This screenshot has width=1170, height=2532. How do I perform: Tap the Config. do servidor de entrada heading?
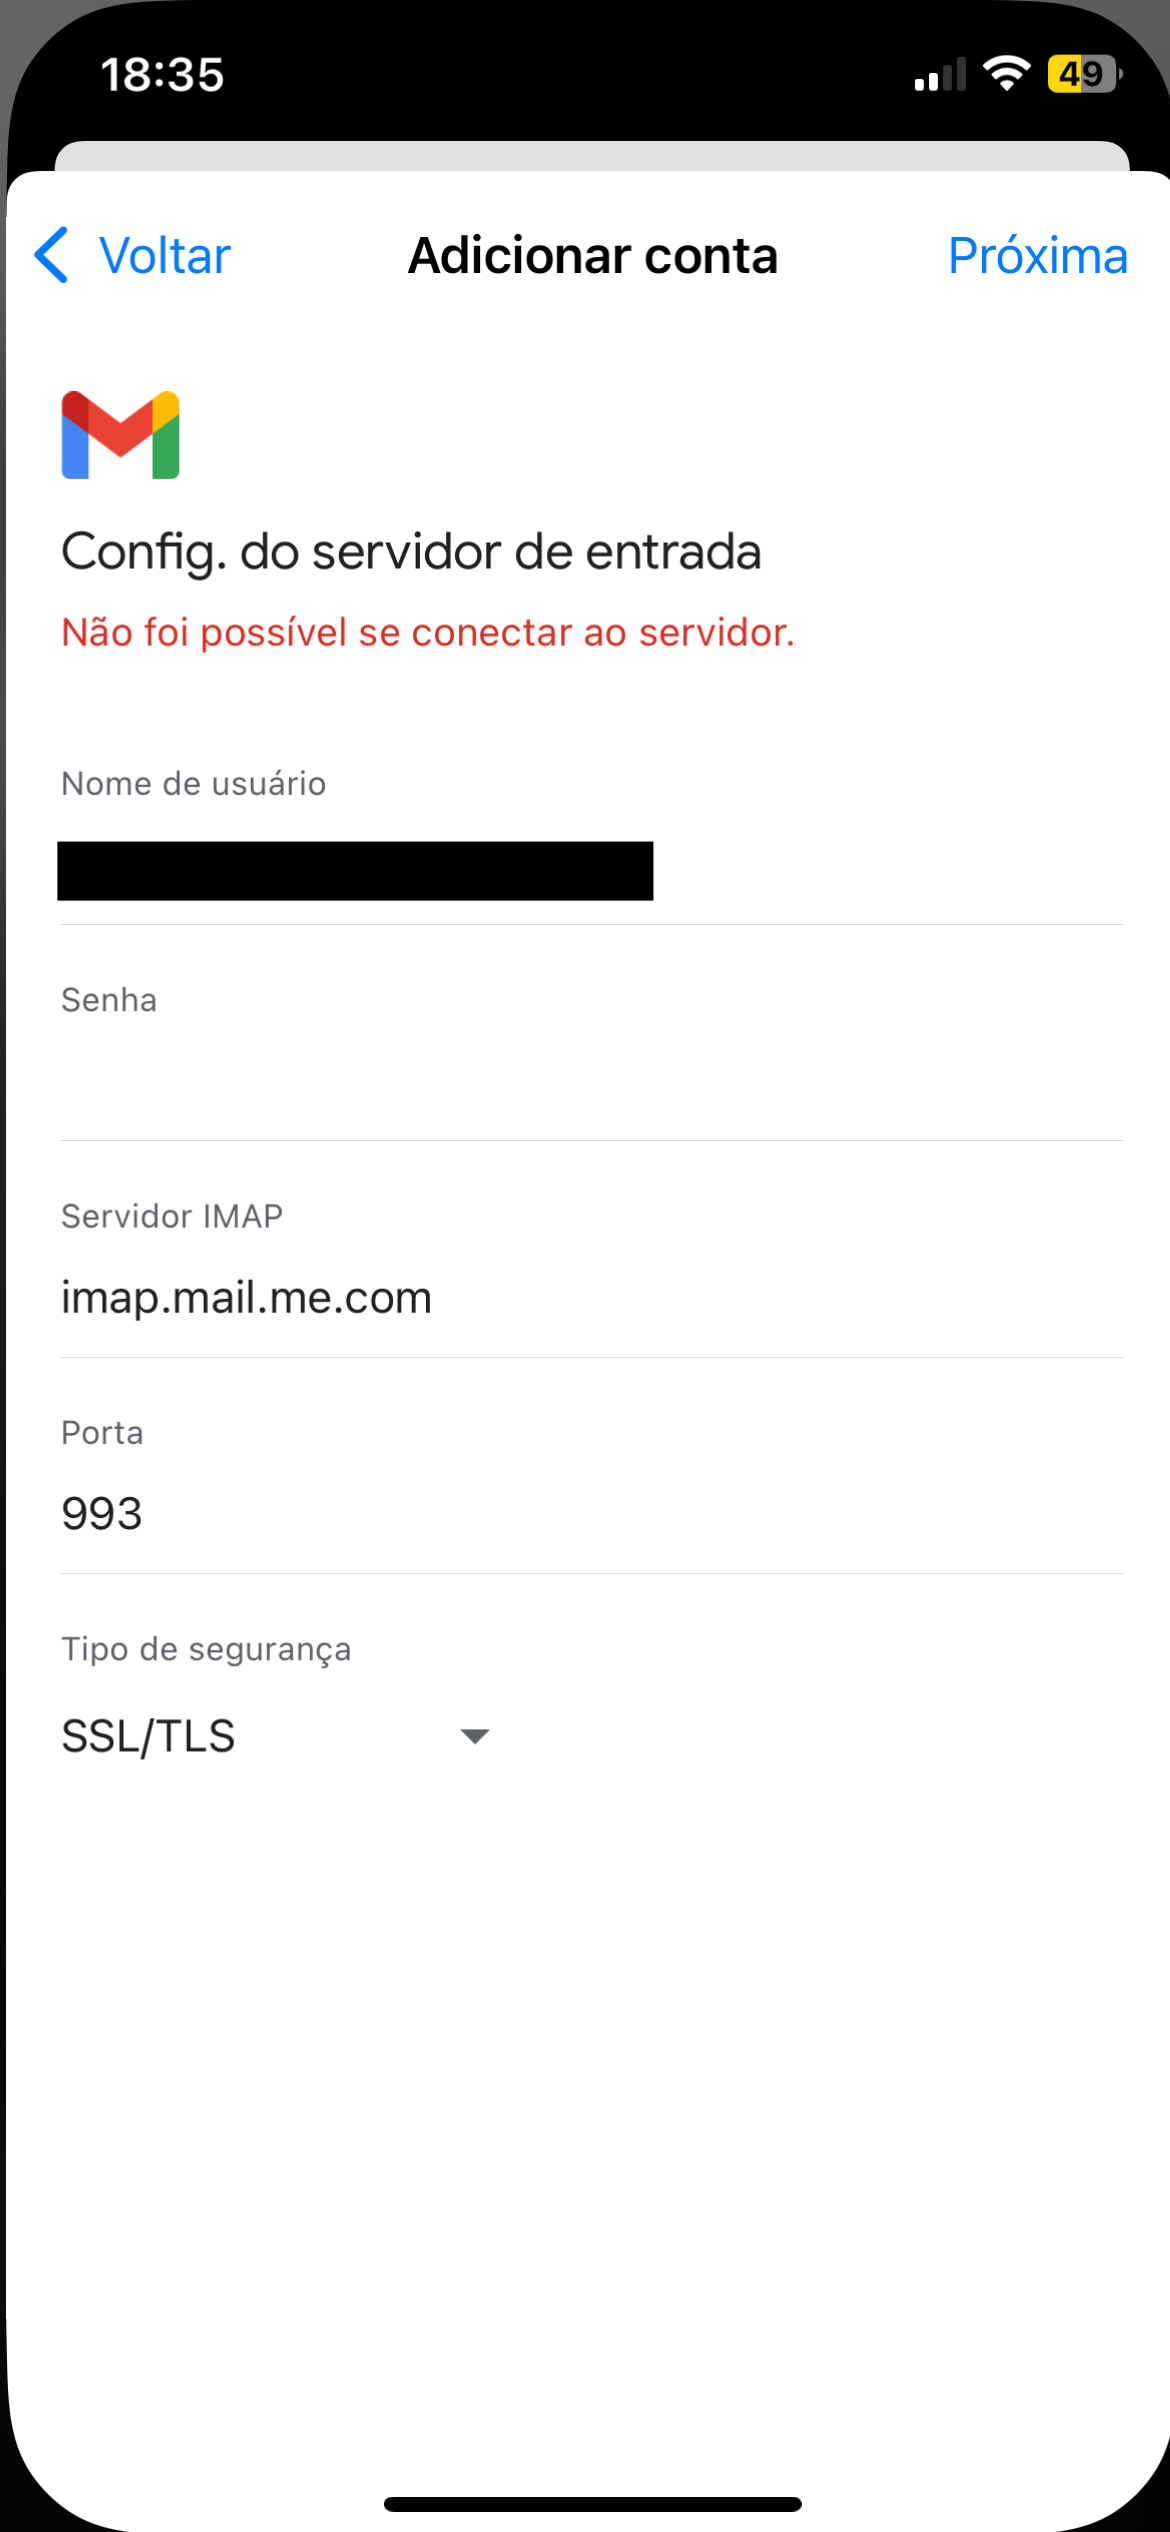[x=411, y=552]
